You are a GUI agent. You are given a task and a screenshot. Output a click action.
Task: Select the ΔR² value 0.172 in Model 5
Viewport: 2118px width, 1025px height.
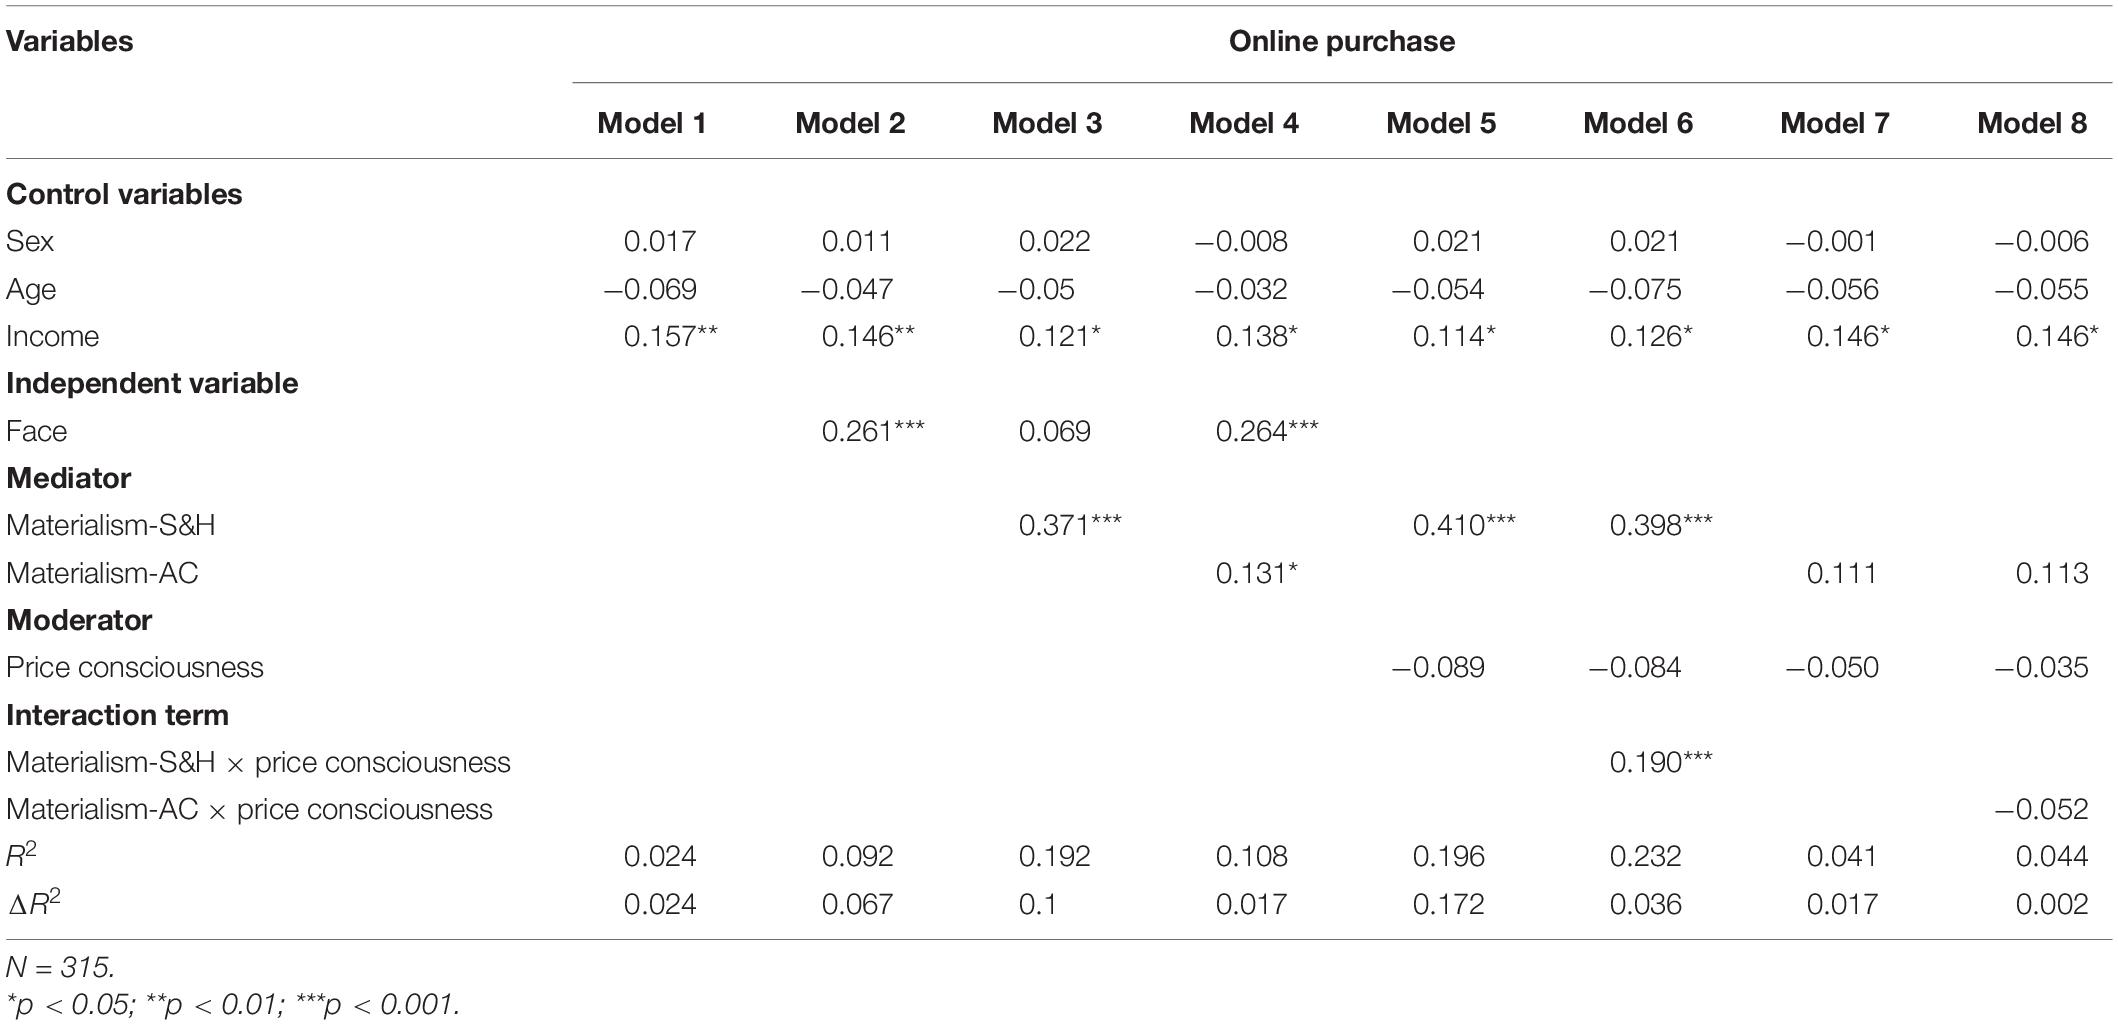1449,904
